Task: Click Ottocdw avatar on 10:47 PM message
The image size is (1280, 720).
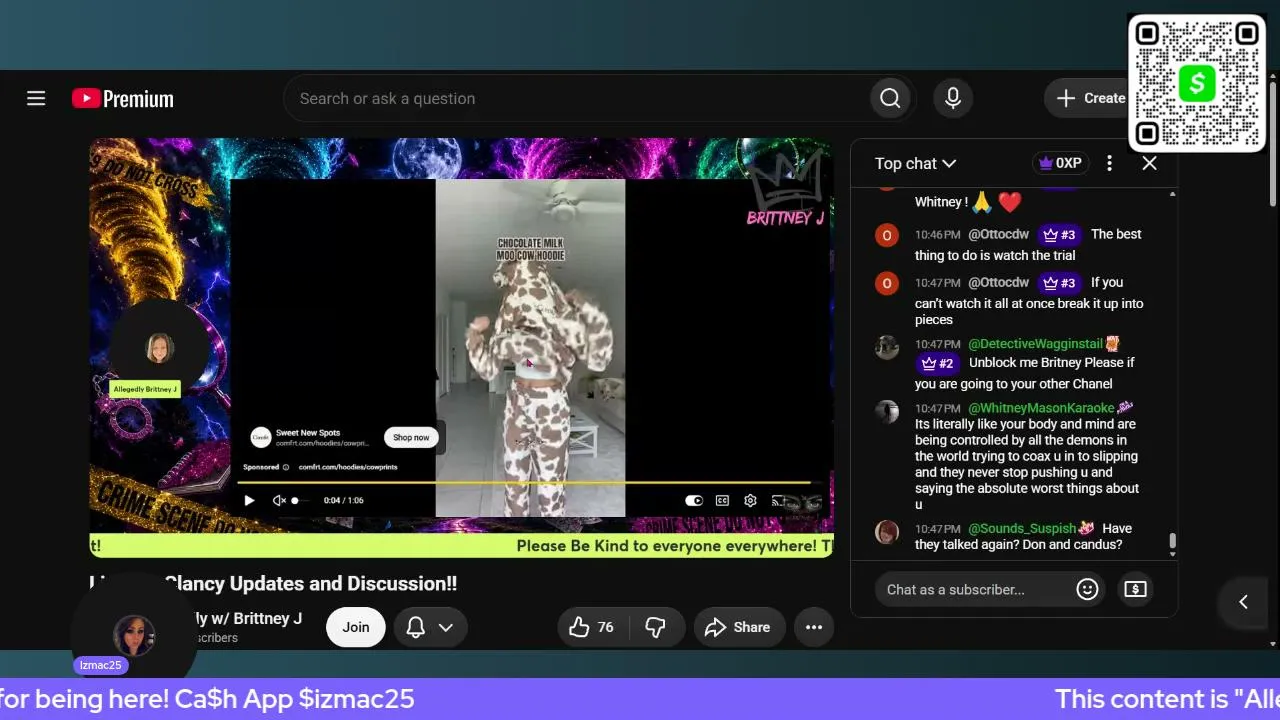Action: tap(887, 283)
